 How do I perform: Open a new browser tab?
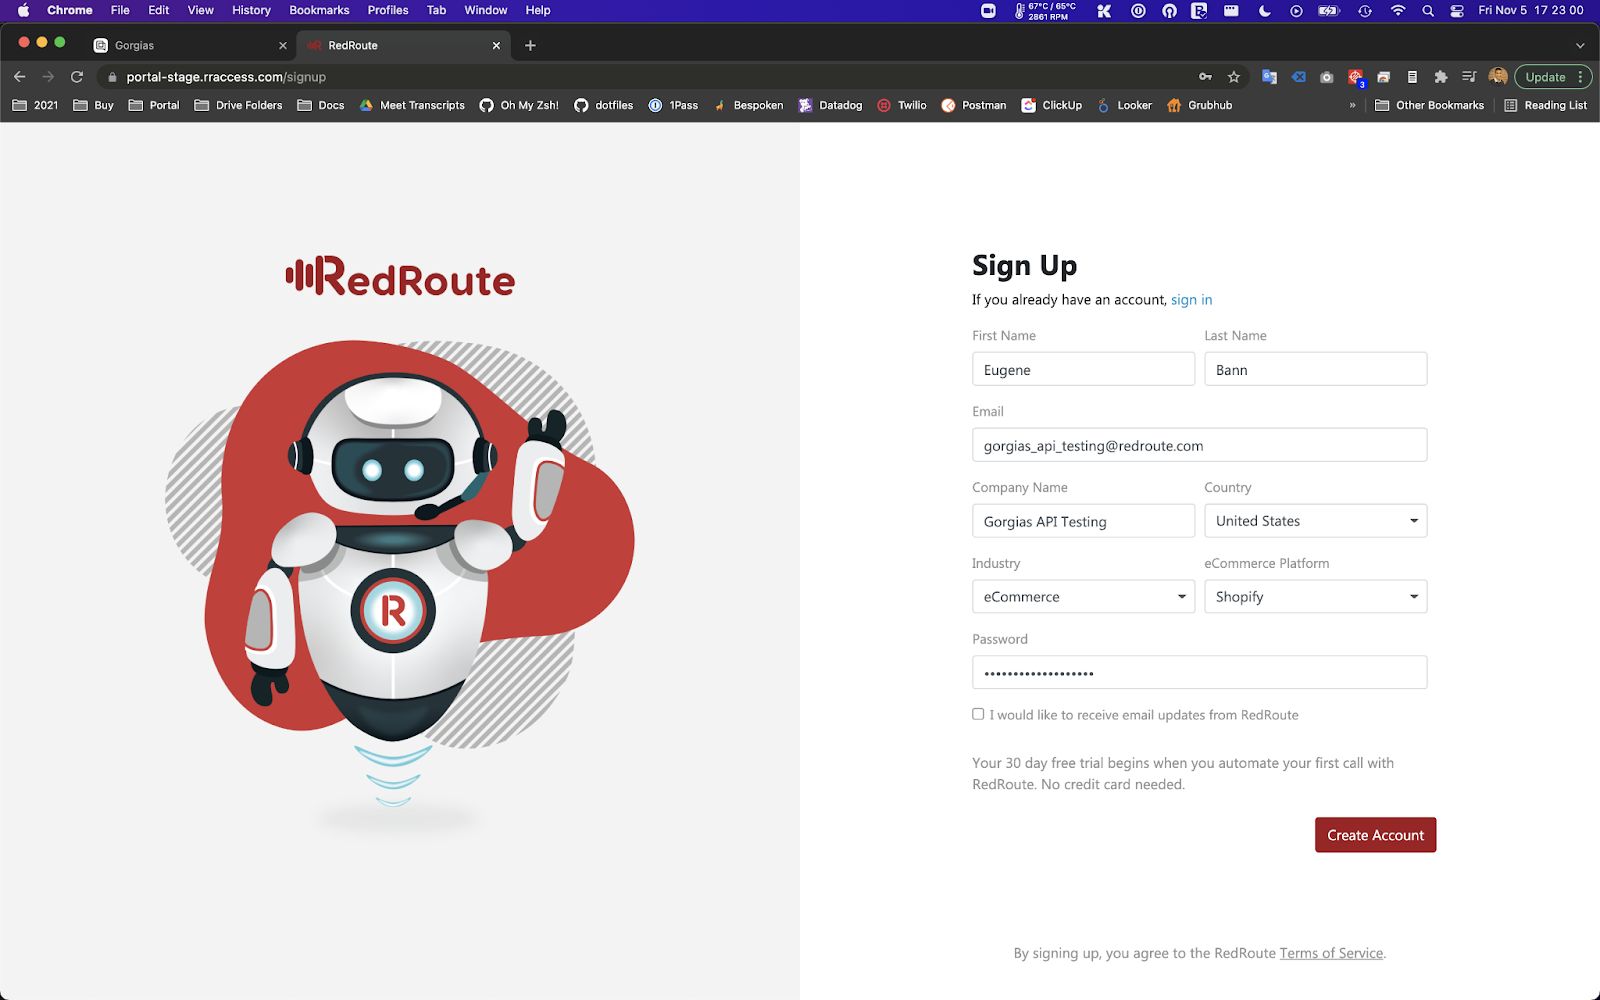click(x=530, y=45)
